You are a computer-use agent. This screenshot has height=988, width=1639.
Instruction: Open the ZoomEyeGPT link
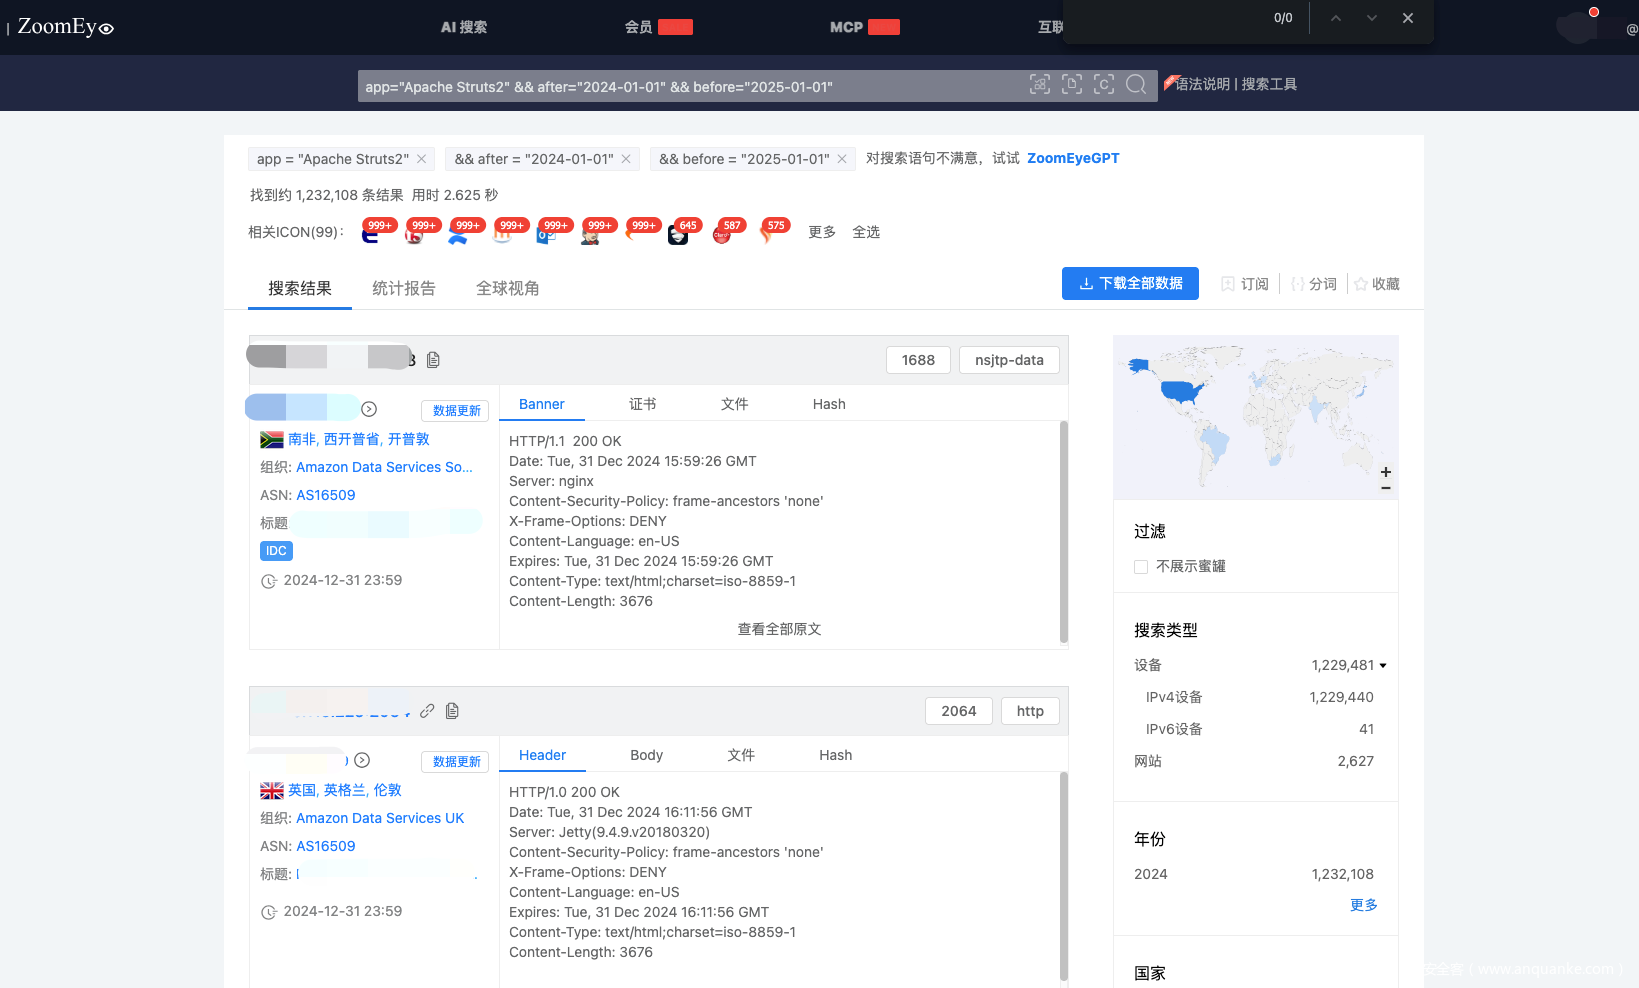1073,158
